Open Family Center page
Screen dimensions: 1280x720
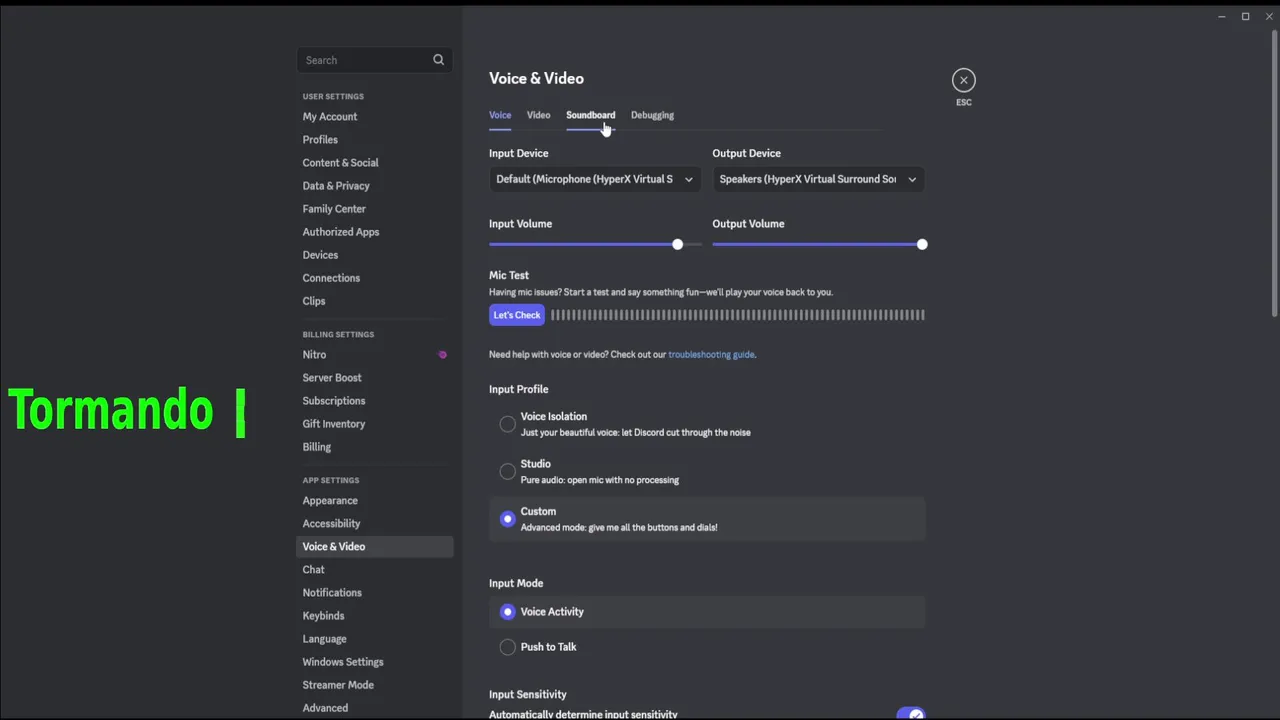tap(334, 209)
